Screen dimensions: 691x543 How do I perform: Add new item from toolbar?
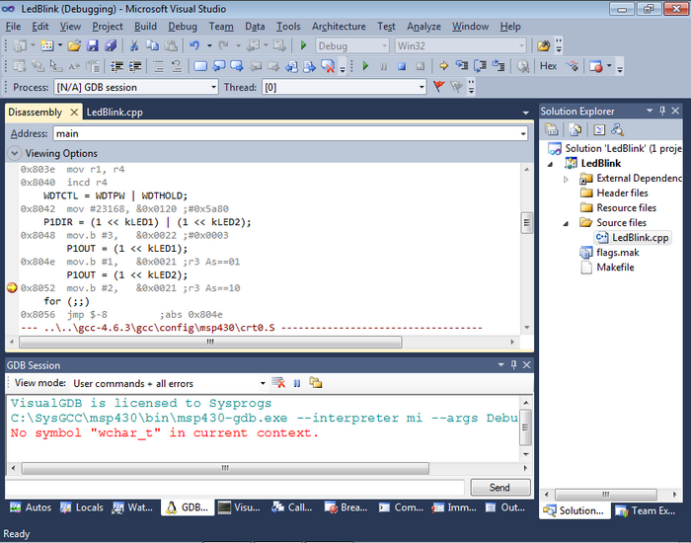coord(47,45)
